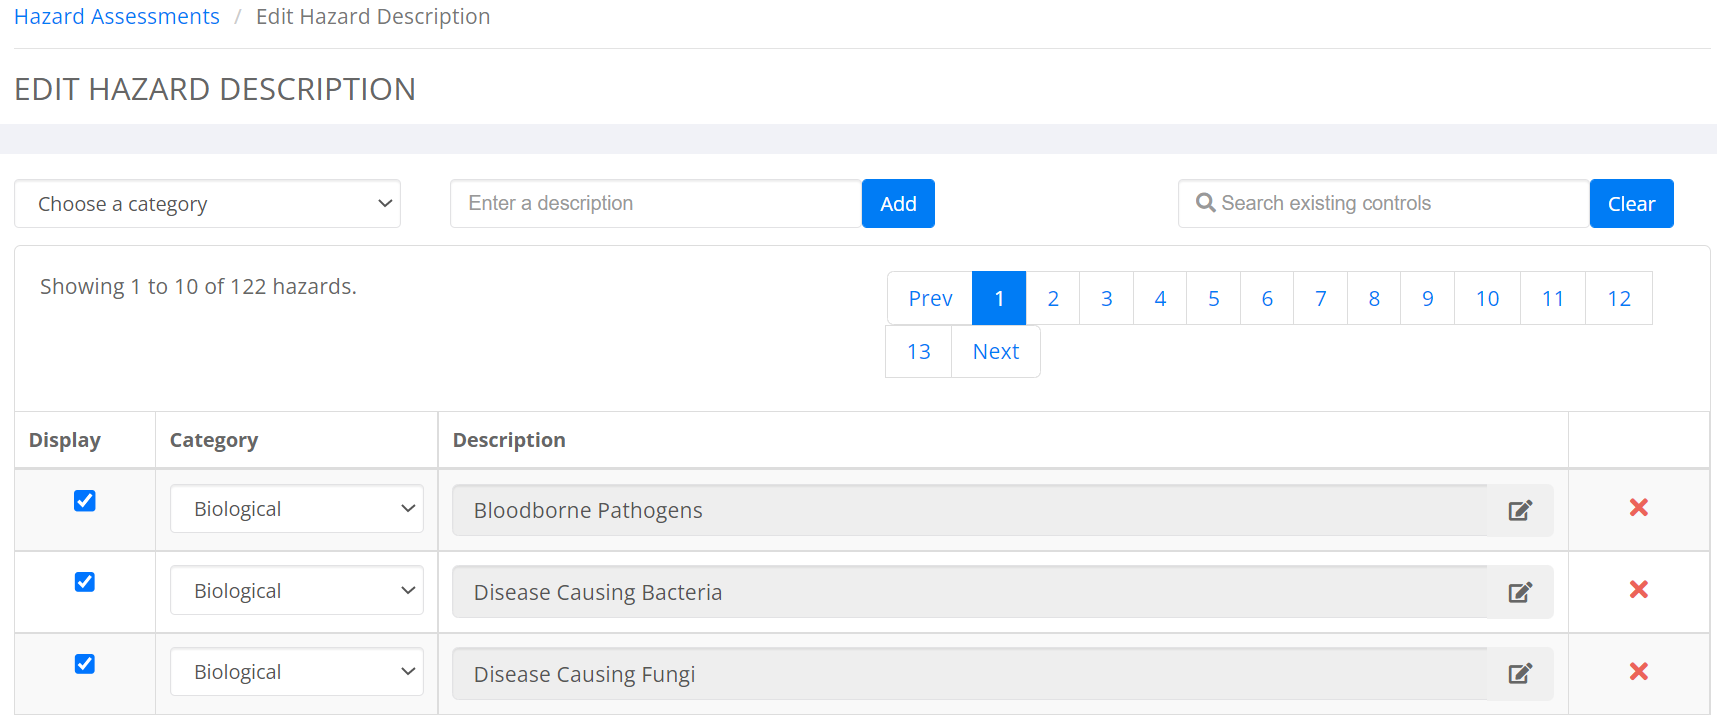Edit the Disease Causing Bacteria description
Image resolution: width=1717 pixels, height=715 pixels.
1520,592
